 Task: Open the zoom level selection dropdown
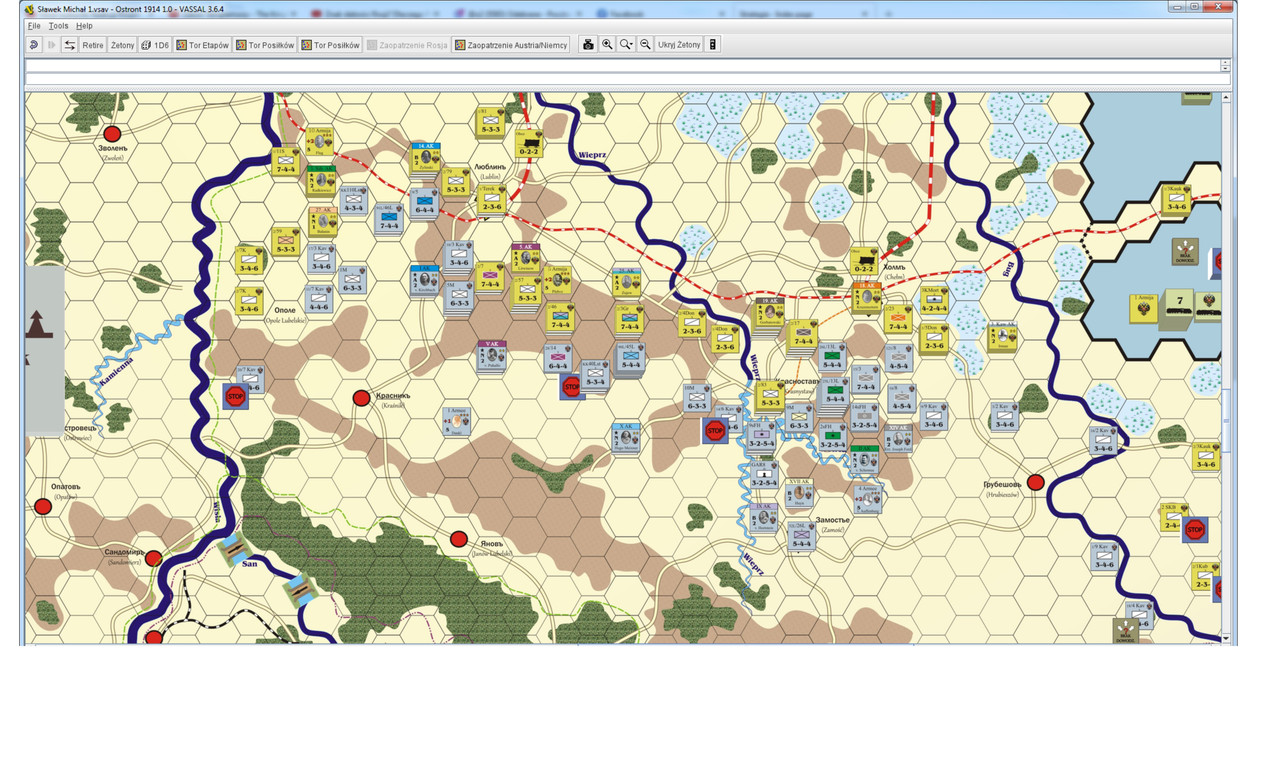(626, 45)
